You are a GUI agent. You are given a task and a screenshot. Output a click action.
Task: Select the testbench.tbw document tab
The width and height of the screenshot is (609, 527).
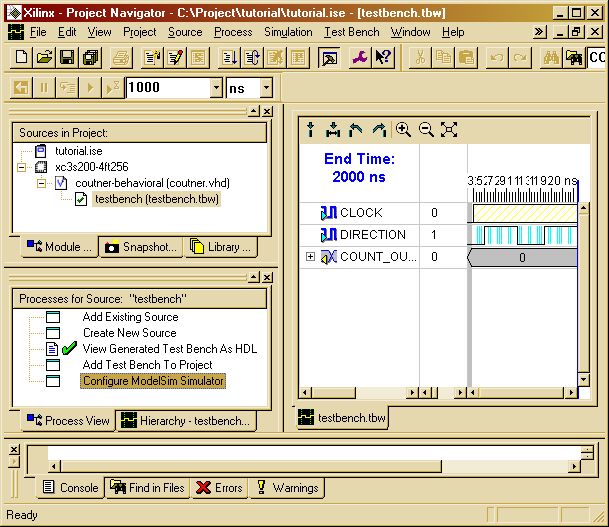point(342,418)
